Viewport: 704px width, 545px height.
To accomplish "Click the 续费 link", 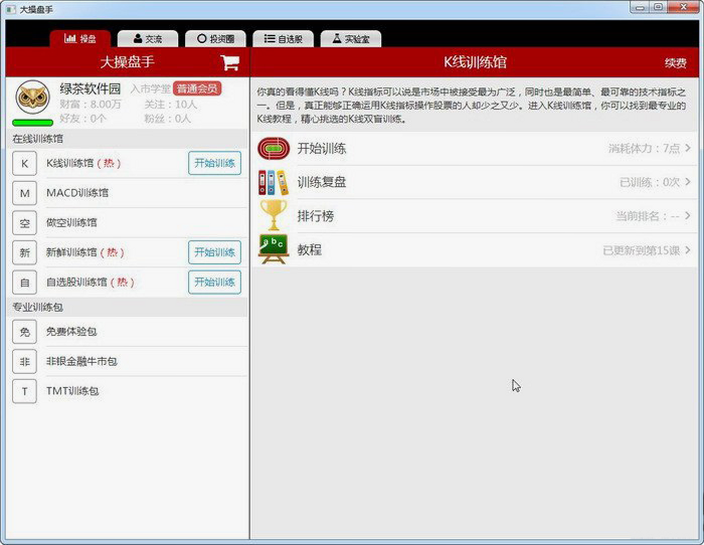I will pyautogui.click(x=675, y=63).
